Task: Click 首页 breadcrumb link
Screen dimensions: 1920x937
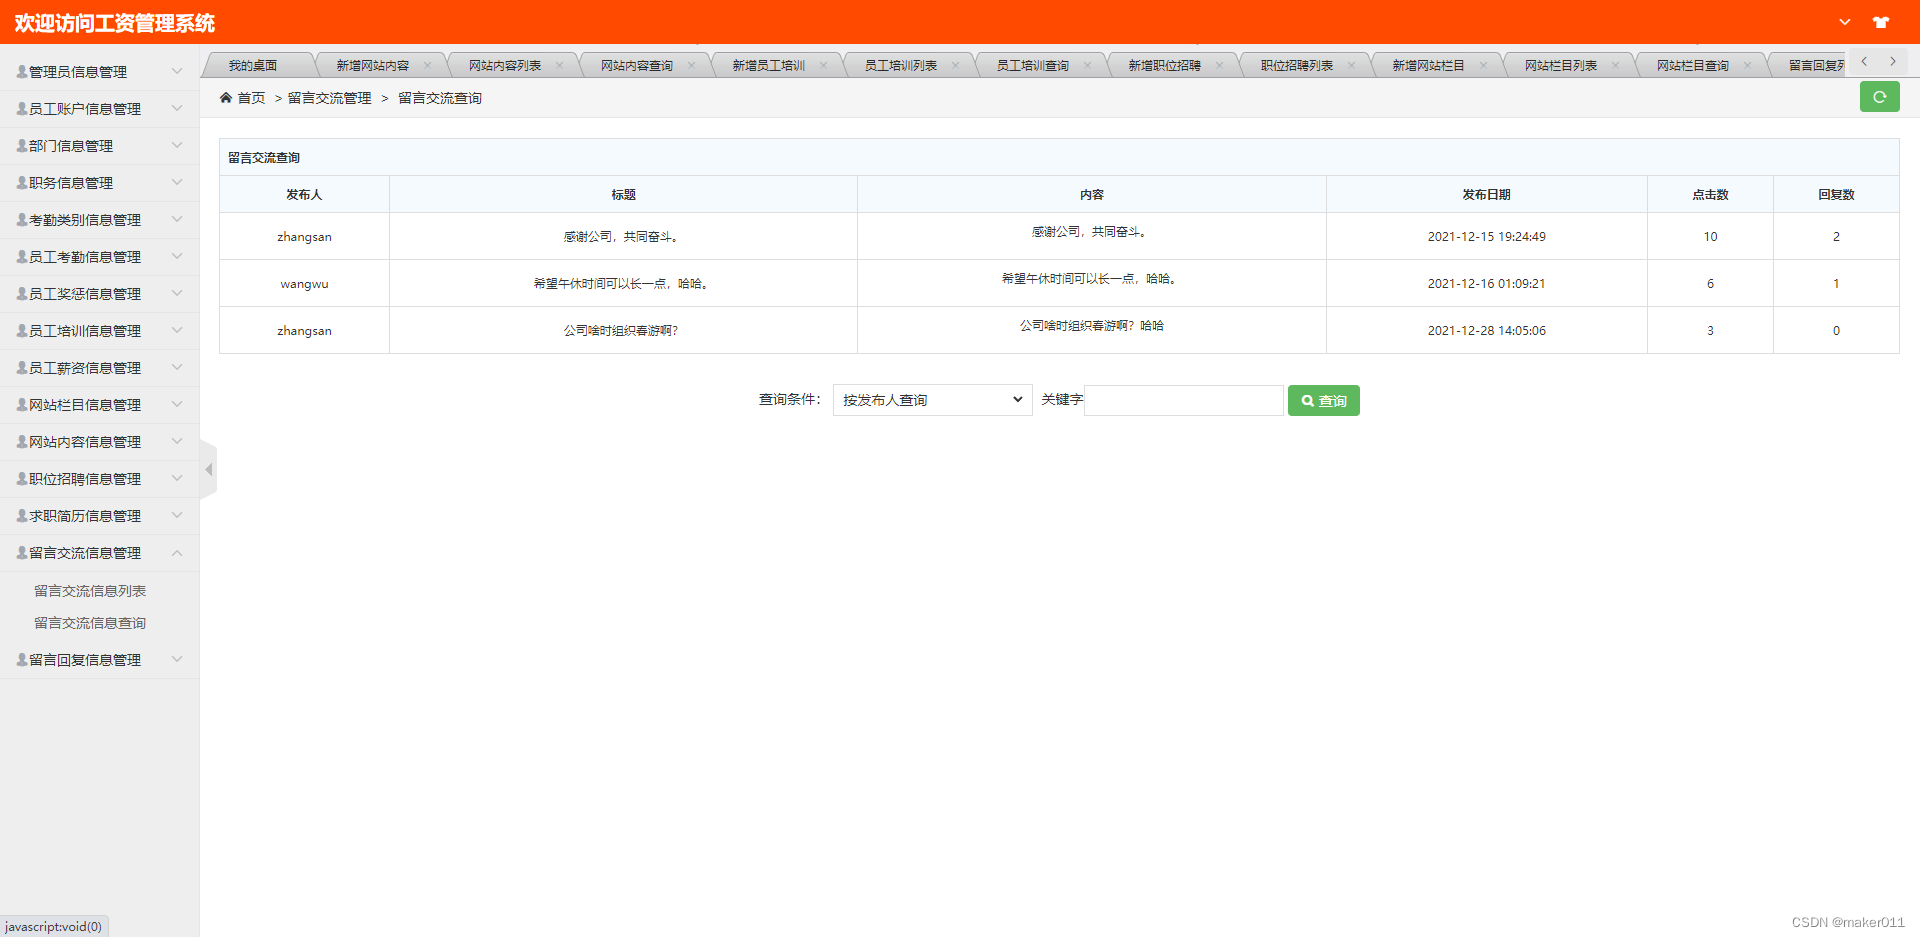Action: coord(251,98)
